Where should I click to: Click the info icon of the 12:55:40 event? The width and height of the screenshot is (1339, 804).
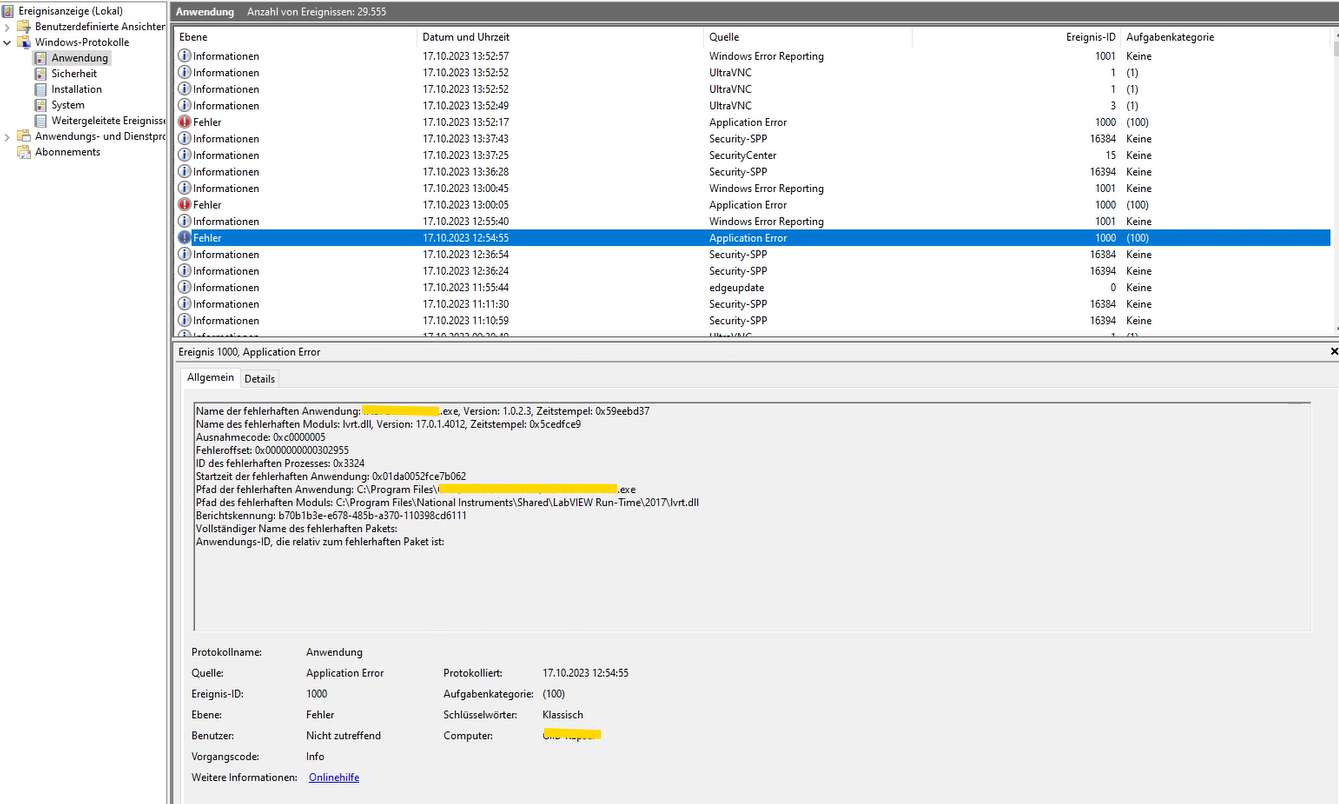(x=184, y=221)
